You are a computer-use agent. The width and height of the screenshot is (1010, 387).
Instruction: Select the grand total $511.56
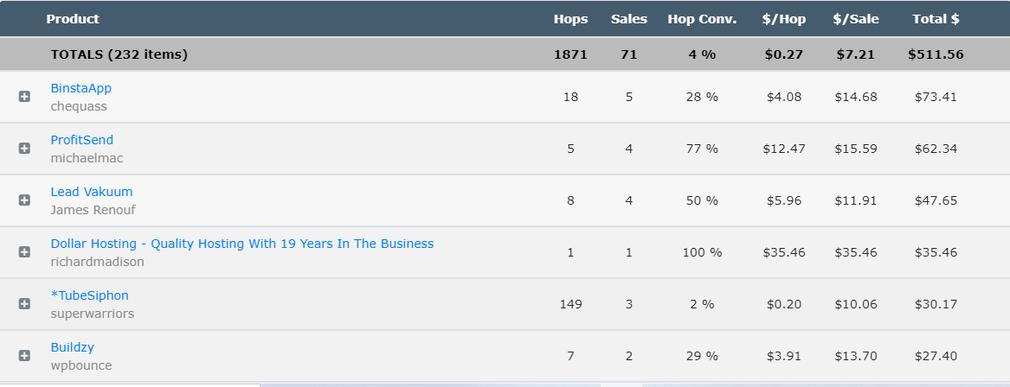click(x=936, y=55)
